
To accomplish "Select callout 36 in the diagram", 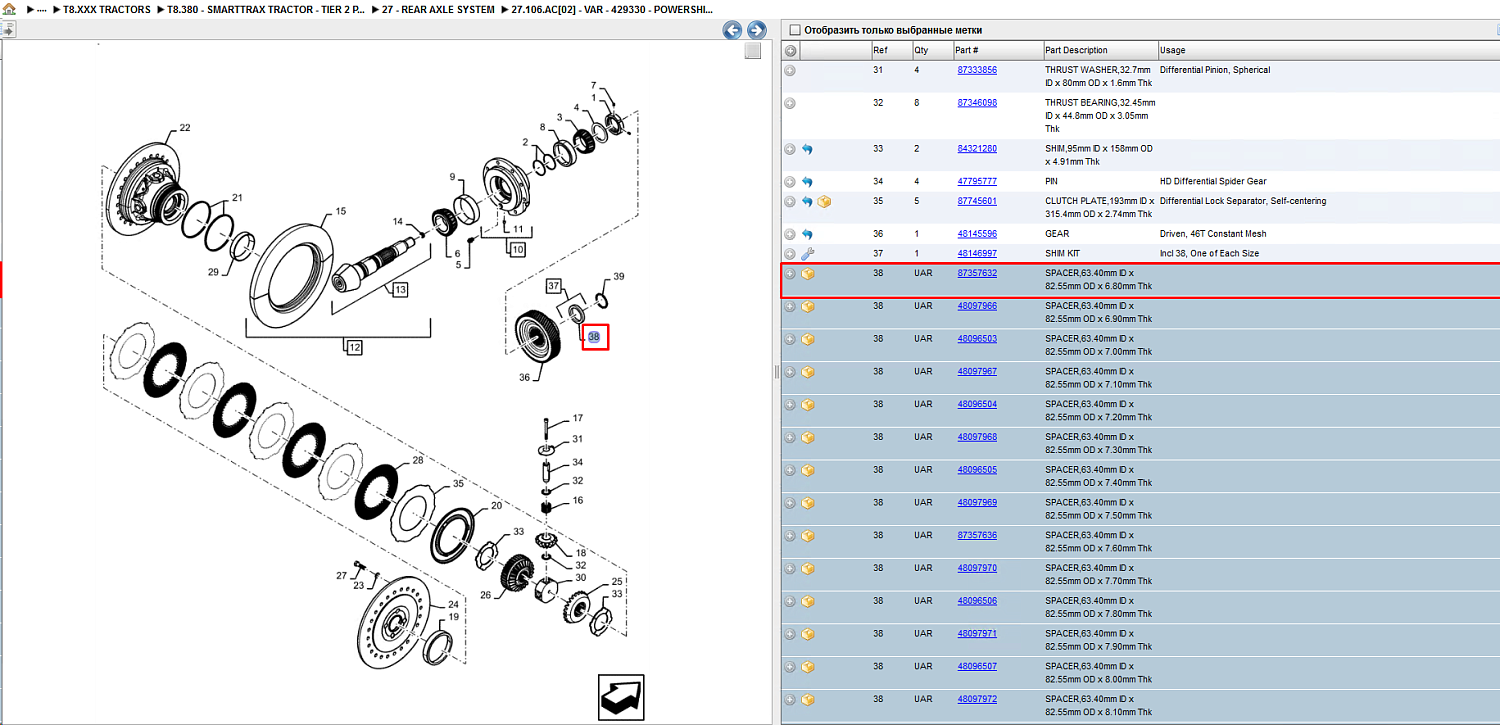I will tap(525, 377).
